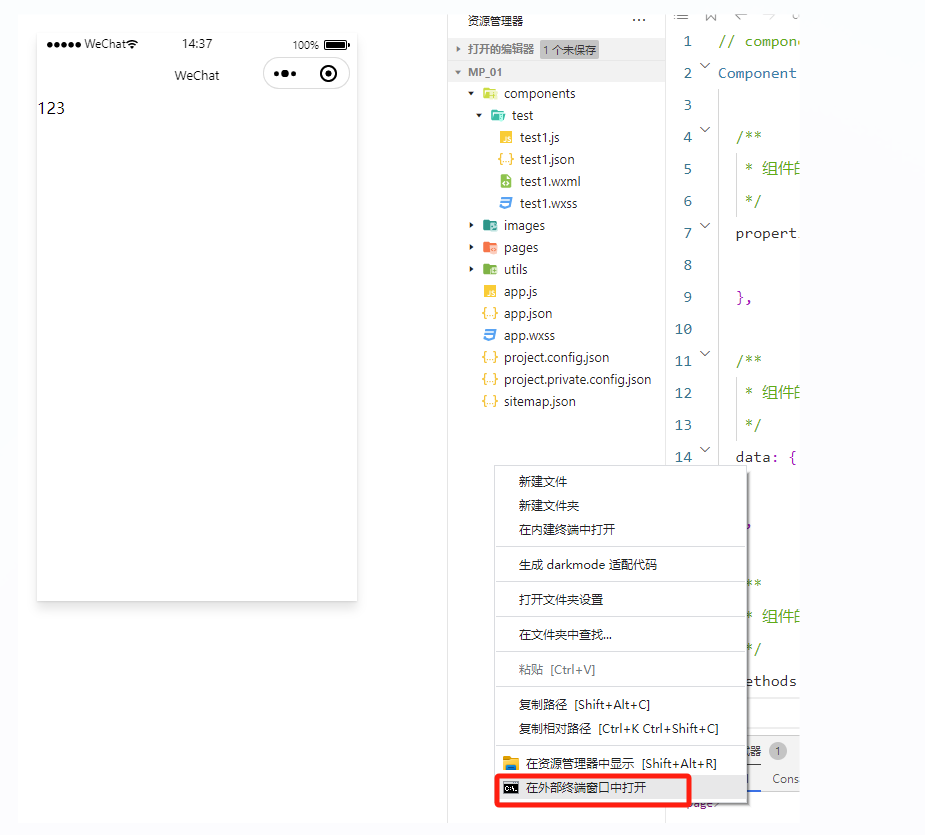925x835 pixels.
Task: Click the 14:37 time in simulator status bar
Action: pyautogui.click(x=197, y=44)
